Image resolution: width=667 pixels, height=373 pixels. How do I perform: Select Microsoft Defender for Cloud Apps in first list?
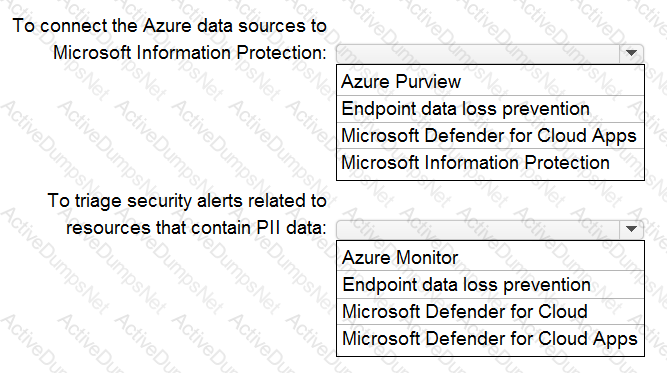coord(490,136)
